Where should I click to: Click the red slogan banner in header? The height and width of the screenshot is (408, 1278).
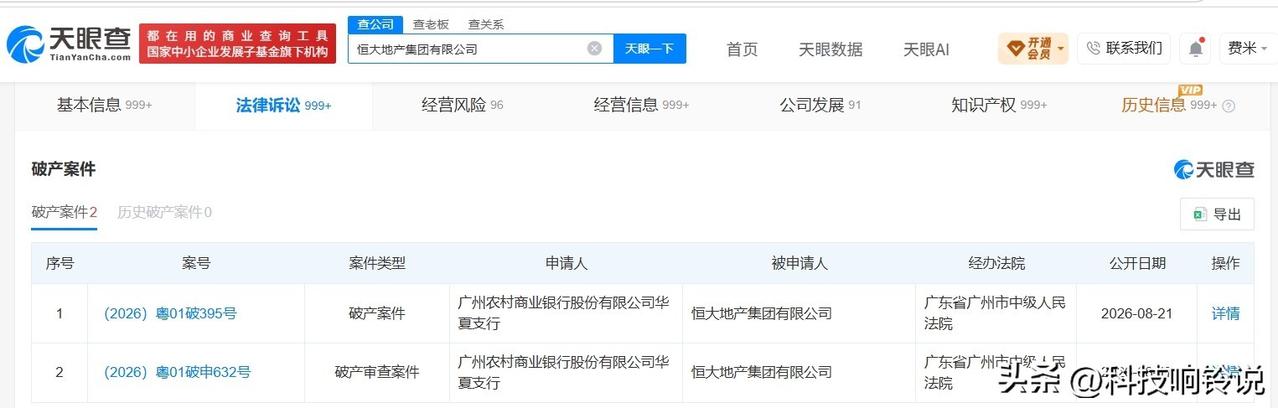237,43
